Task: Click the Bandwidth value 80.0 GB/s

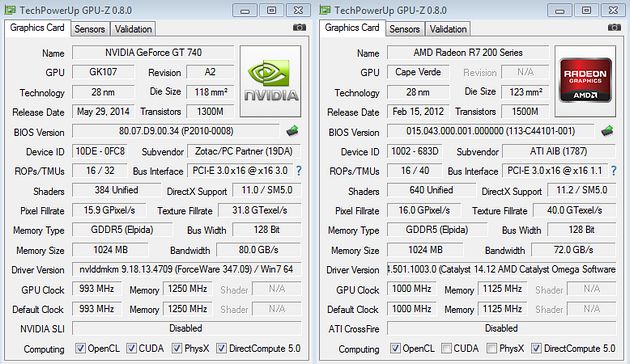Action: pos(259,250)
